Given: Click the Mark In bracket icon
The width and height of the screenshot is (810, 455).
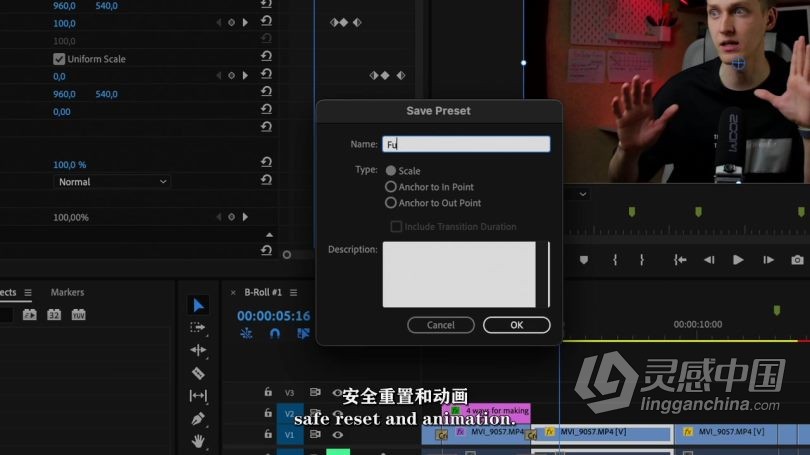Looking at the screenshot, I should [x=615, y=260].
